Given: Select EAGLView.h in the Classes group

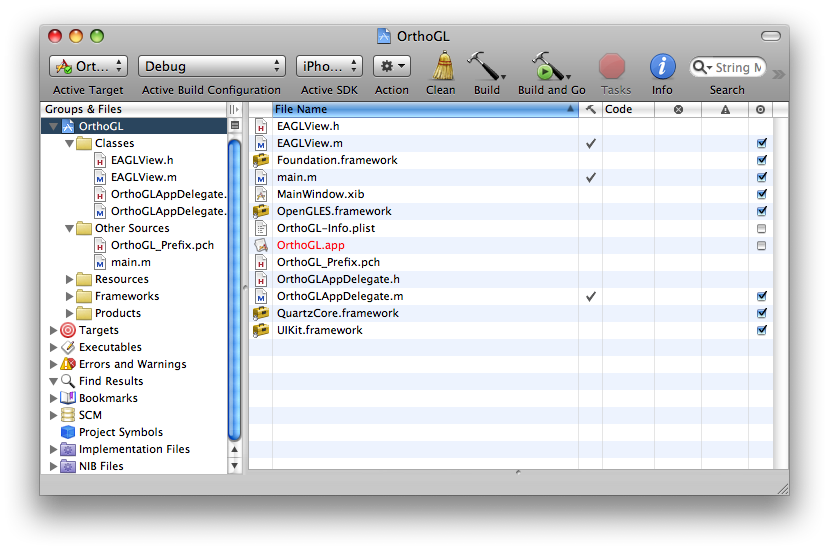Looking at the screenshot, I should [142, 160].
